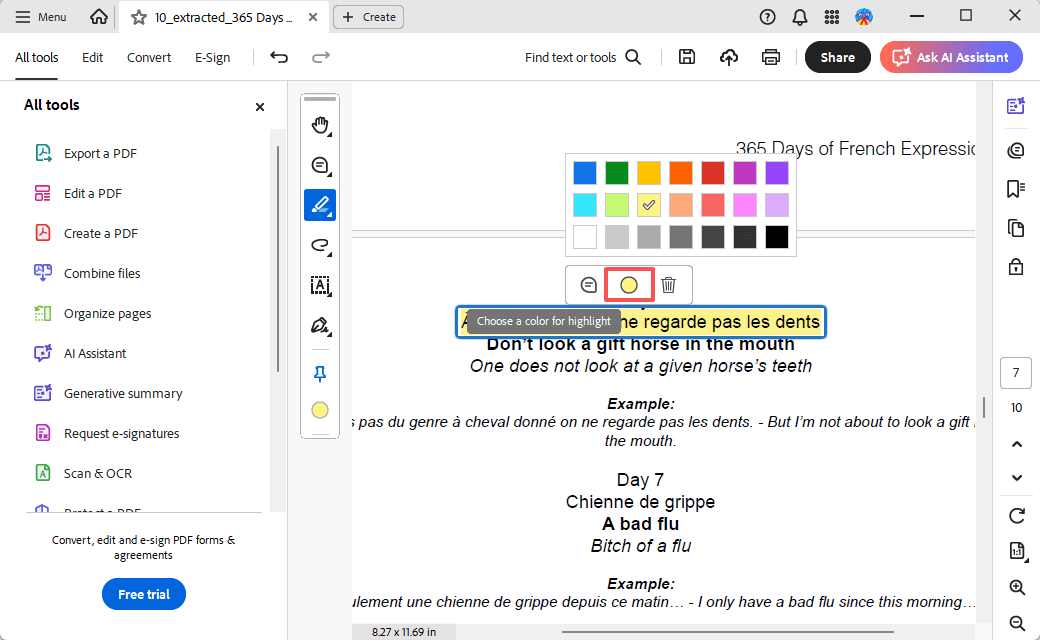Screen dimensions: 1040x640
Task: Select the highlighter tool in the quick toolbar
Action: [320, 205]
